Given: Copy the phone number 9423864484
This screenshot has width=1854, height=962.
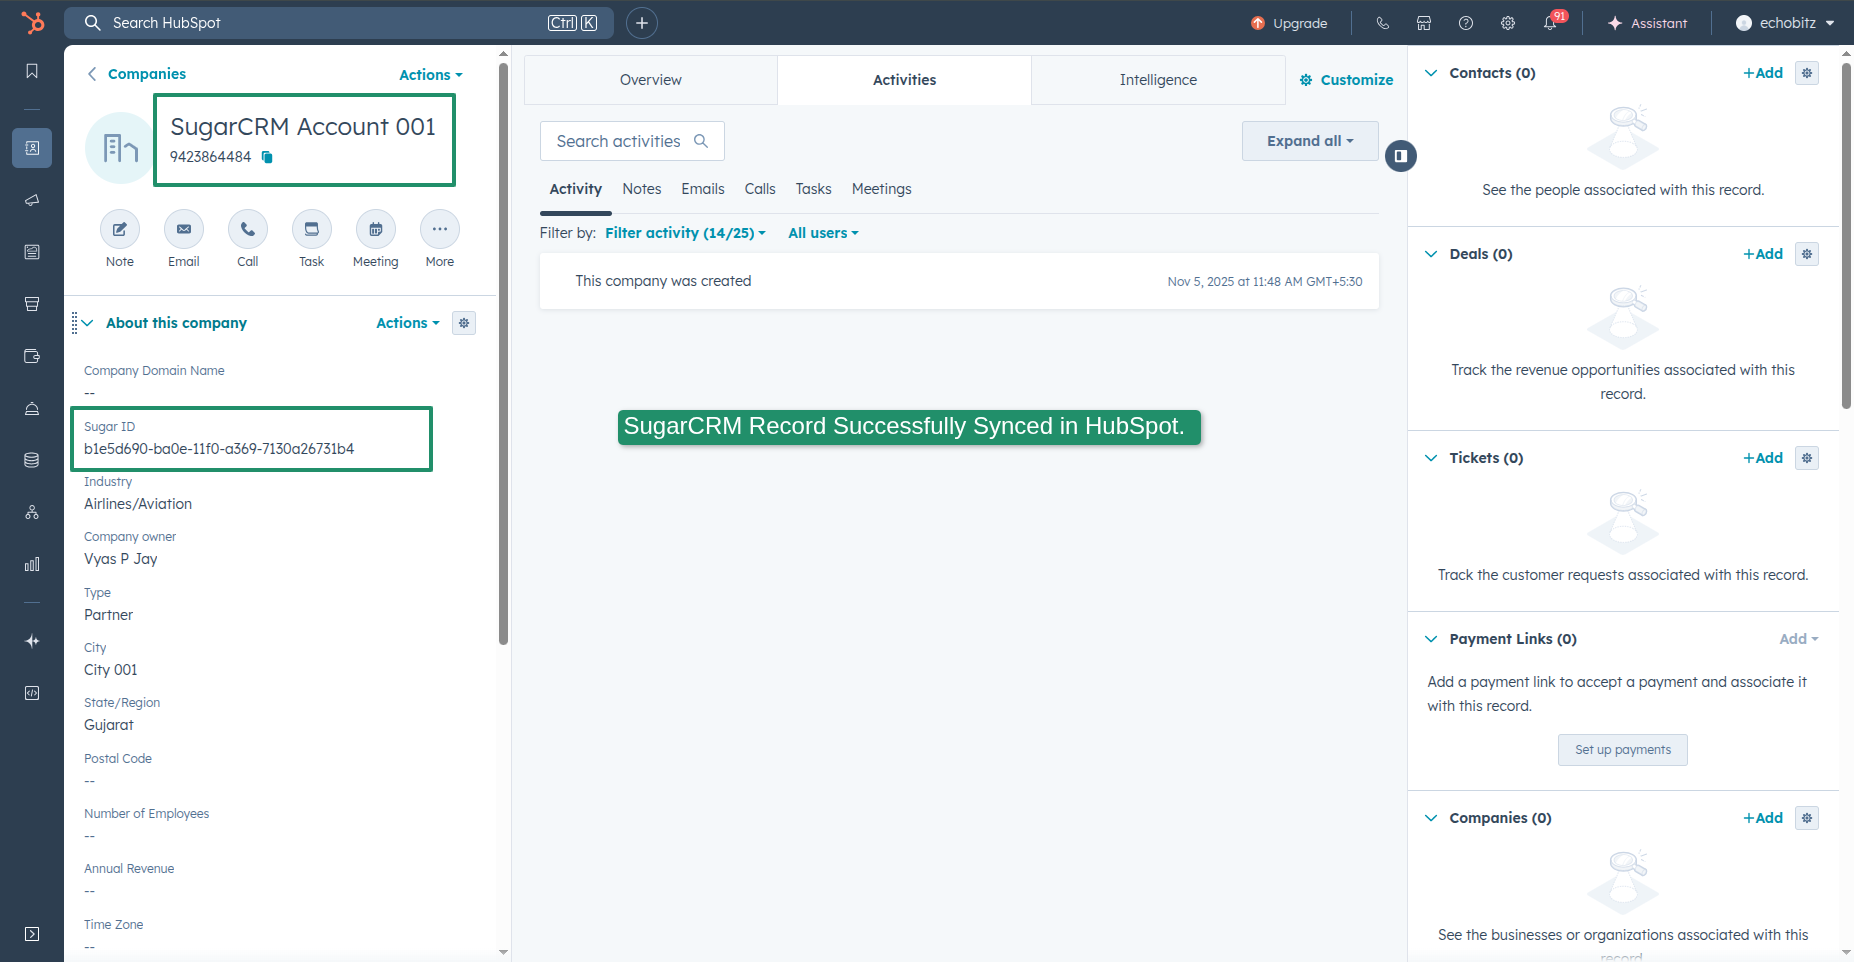Looking at the screenshot, I should 265,157.
